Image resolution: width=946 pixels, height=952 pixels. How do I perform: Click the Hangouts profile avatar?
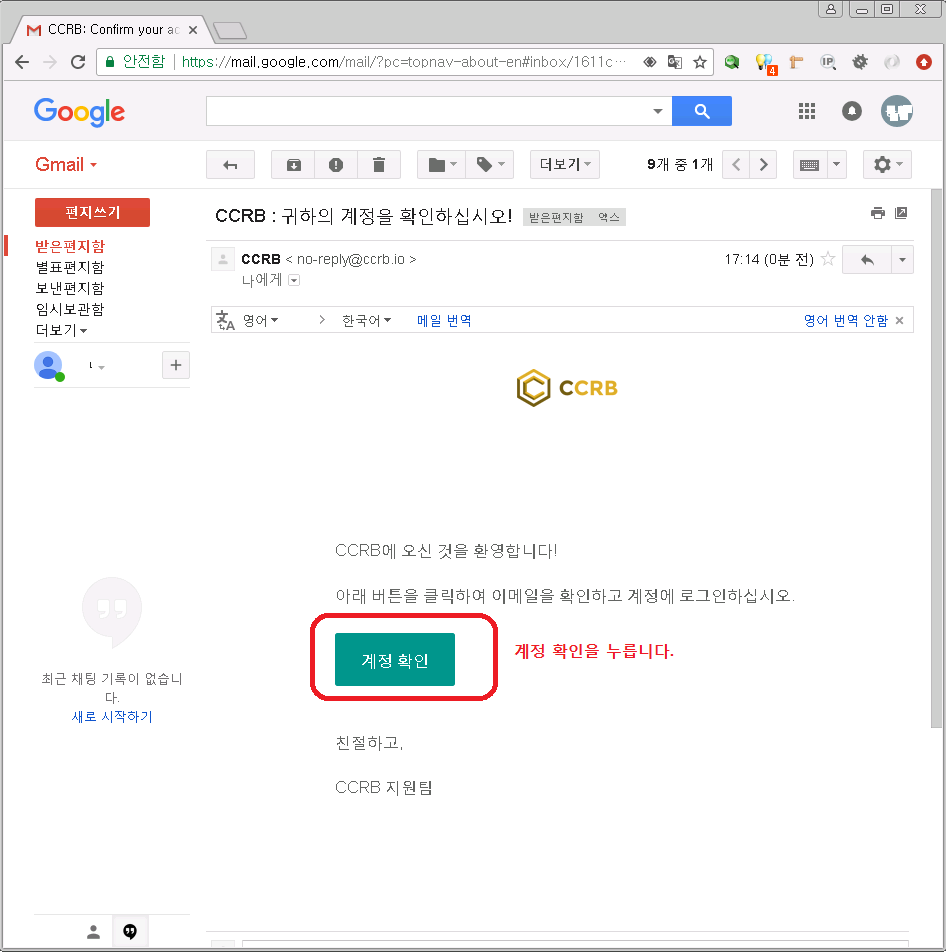coord(49,366)
